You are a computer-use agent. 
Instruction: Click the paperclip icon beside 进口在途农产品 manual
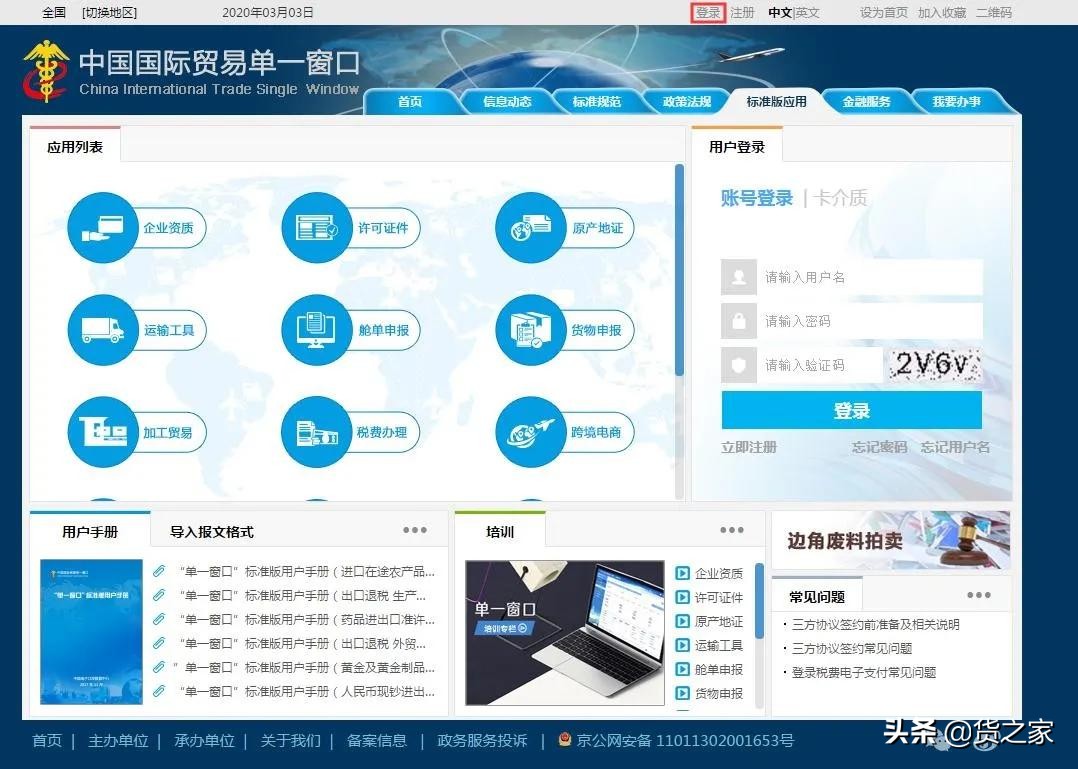click(161, 570)
